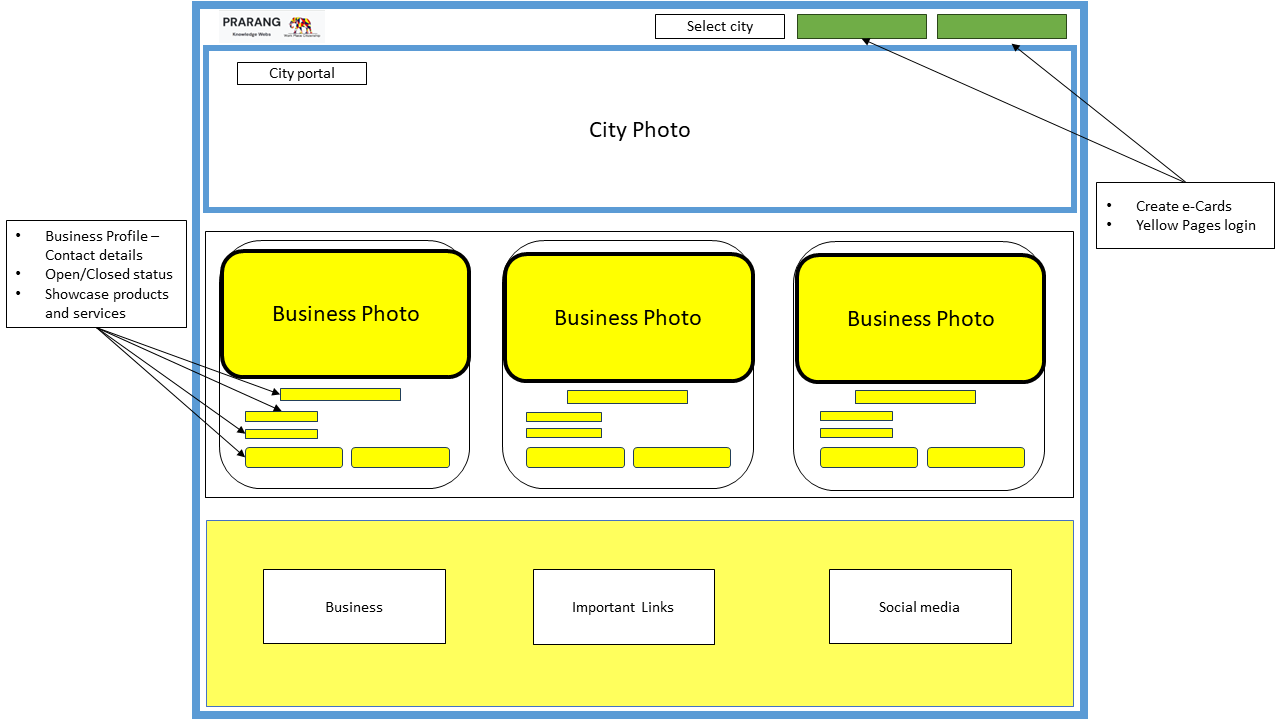Screen dimensions: 1280x720
Task: Click the right green Yellow Pages login icon
Action: click(1000, 26)
